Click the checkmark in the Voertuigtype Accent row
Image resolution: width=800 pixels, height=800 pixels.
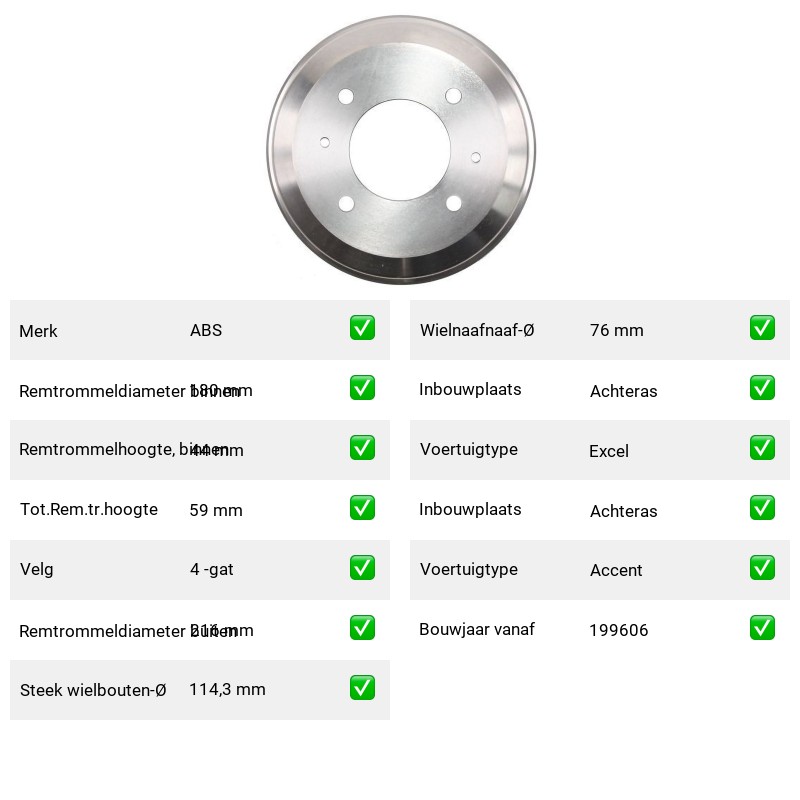pyautogui.click(x=762, y=568)
